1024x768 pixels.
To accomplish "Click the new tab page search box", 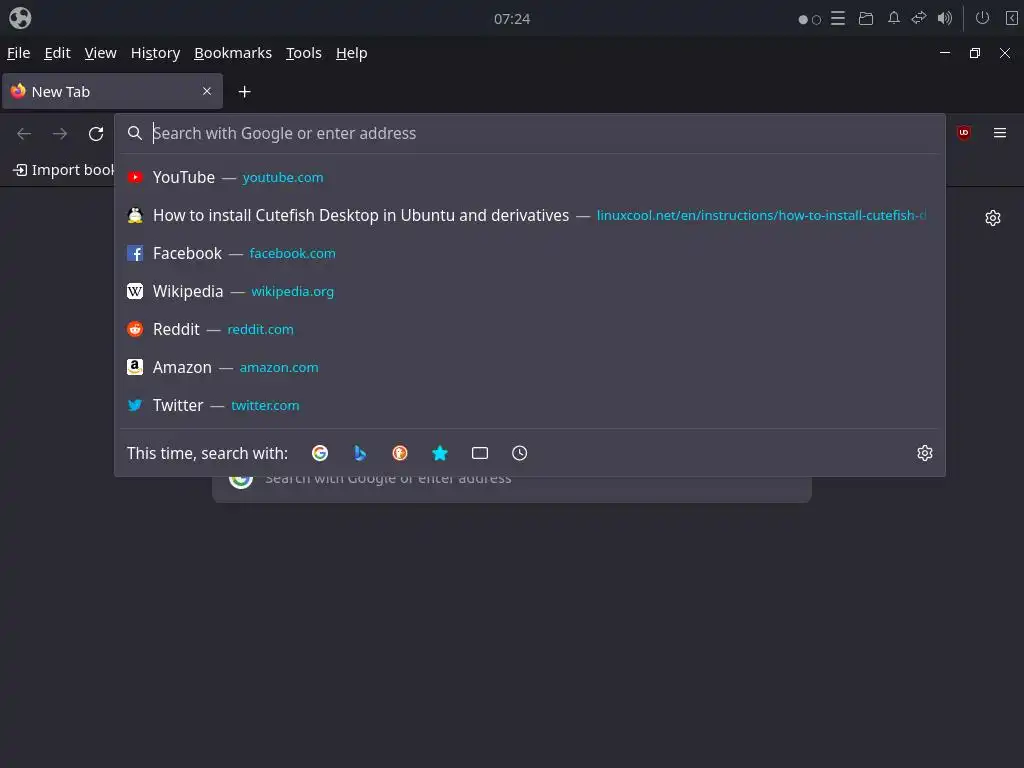I will coord(512,488).
